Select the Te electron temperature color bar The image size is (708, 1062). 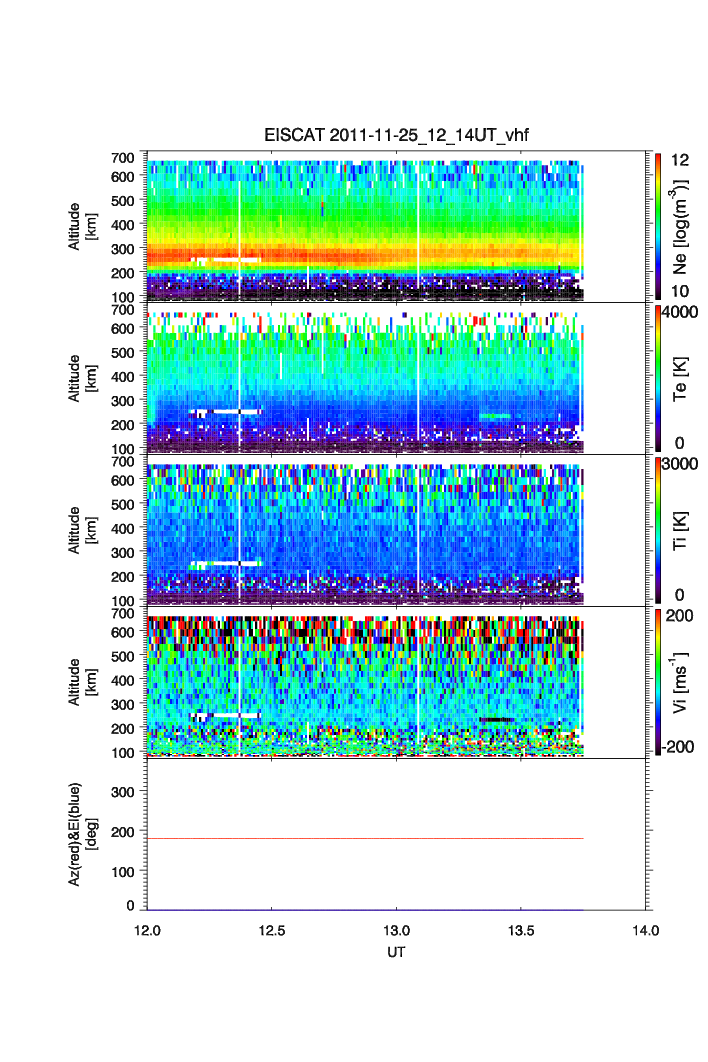[x=658, y=378]
